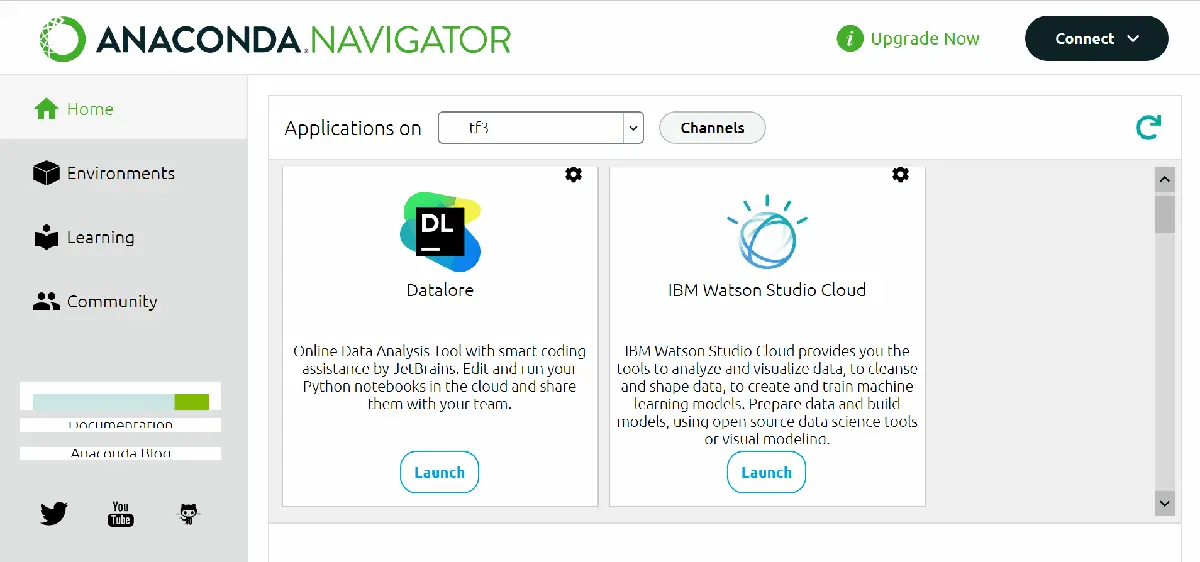Open the Connect dropdown button

tap(1097, 39)
